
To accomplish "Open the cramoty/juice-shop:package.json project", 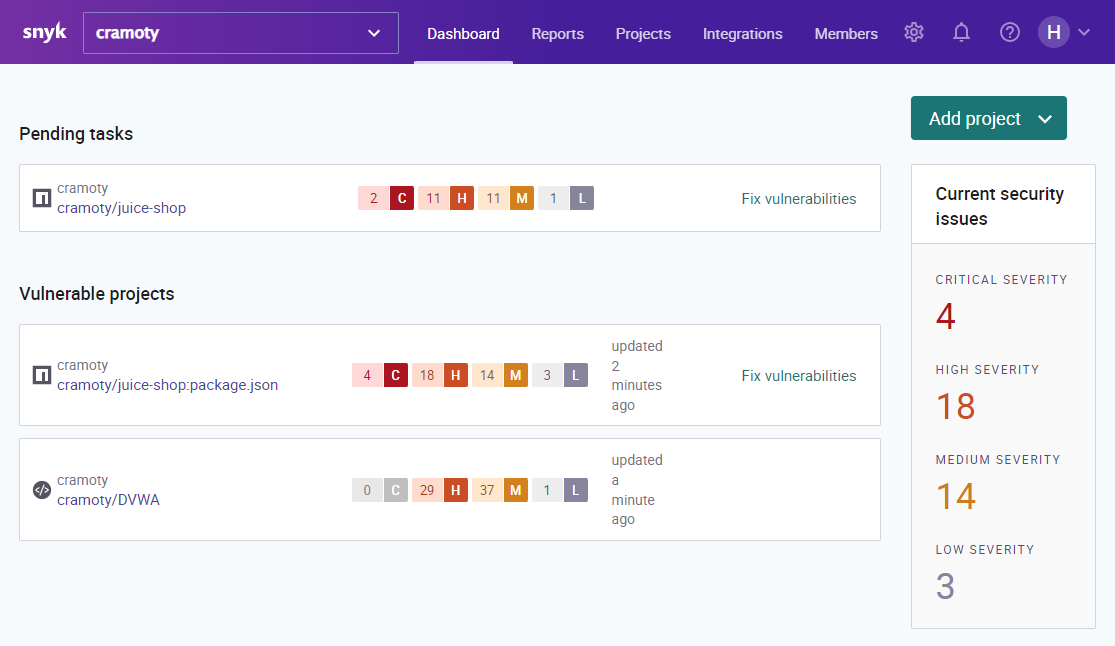I will 167,385.
